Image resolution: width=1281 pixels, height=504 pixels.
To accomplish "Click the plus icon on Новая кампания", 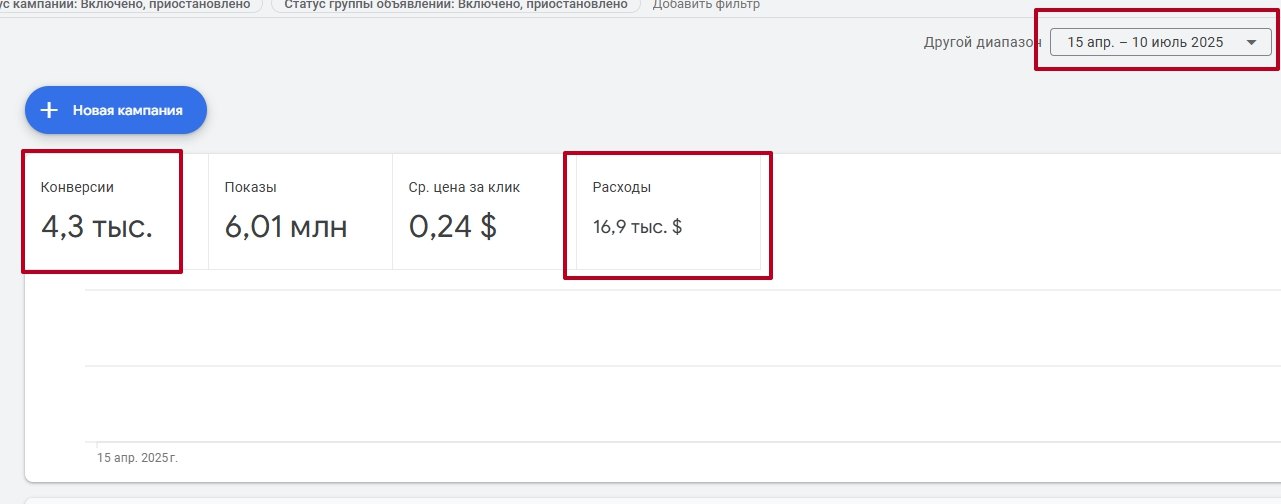I will click(x=49, y=110).
